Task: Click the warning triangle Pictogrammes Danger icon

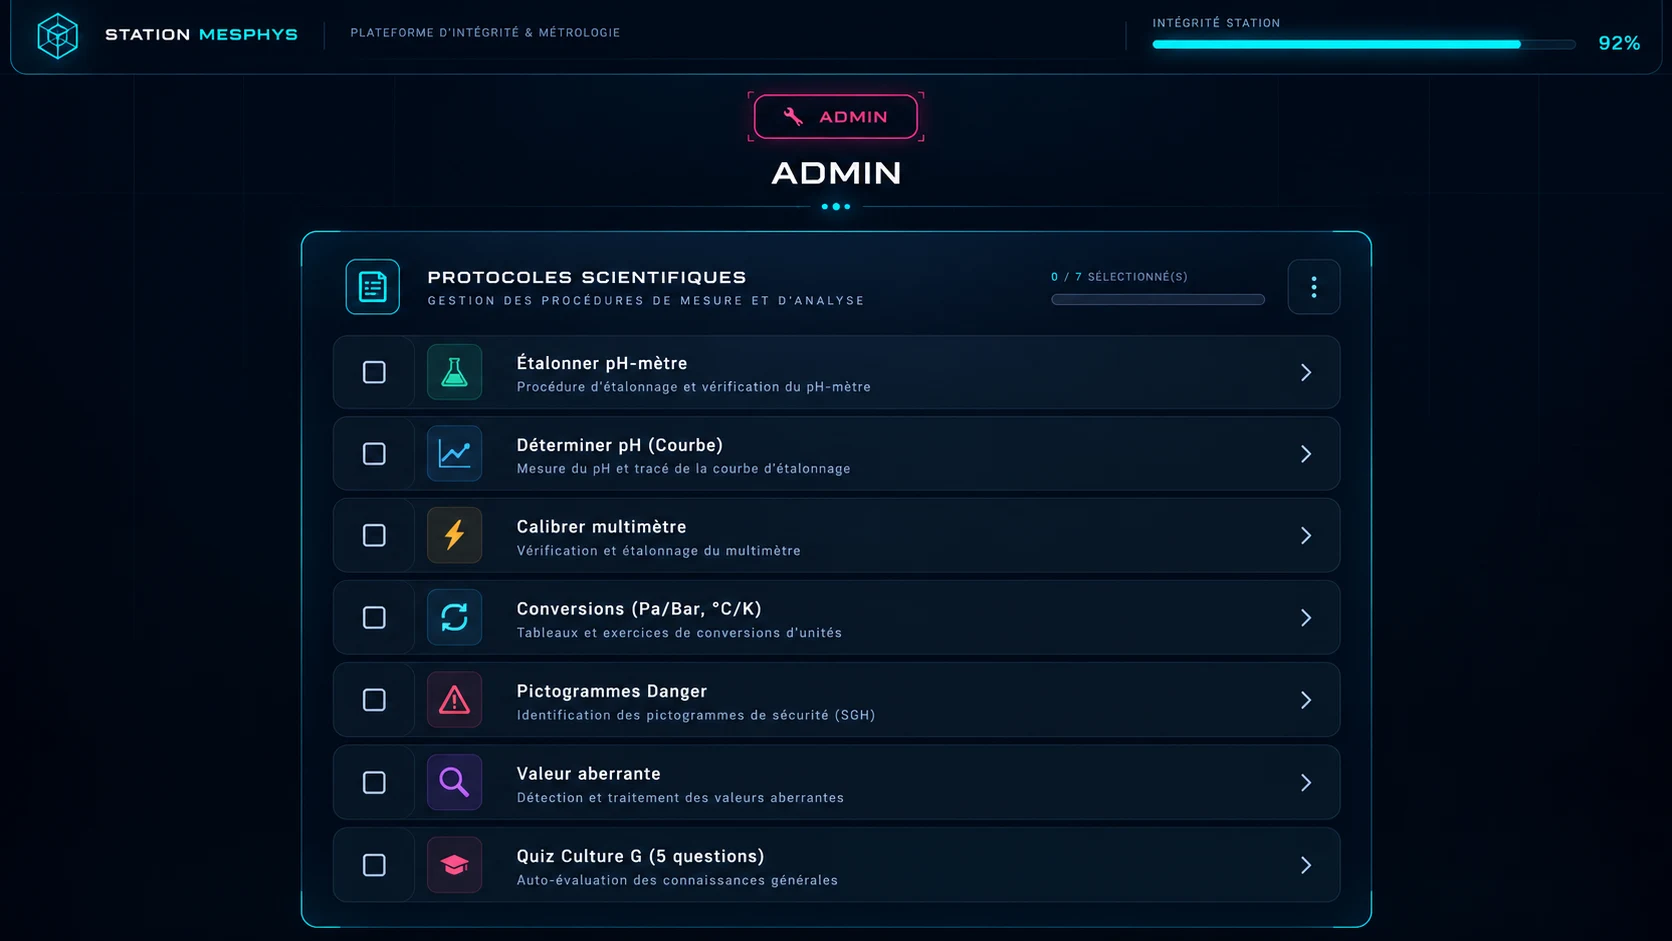Action: coord(454,700)
